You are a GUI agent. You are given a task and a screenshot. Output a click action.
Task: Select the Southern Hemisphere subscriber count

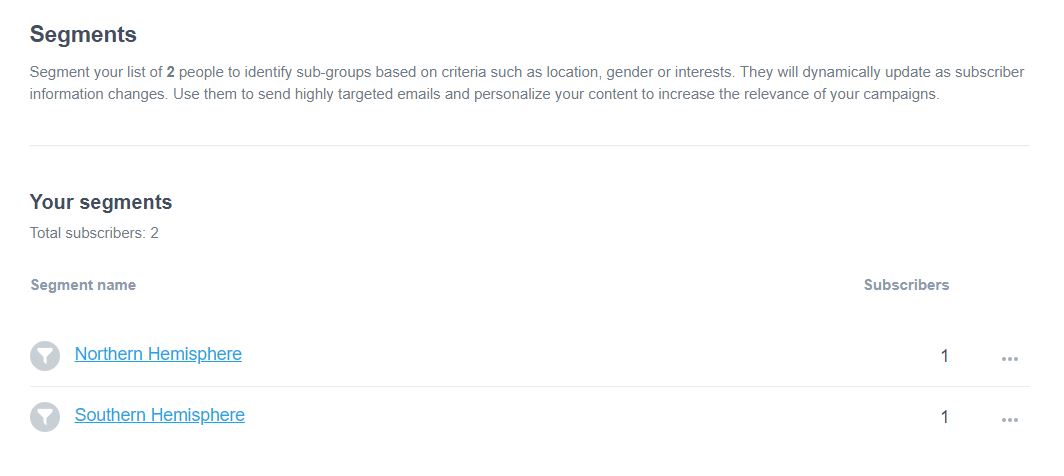pyautogui.click(x=944, y=417)
